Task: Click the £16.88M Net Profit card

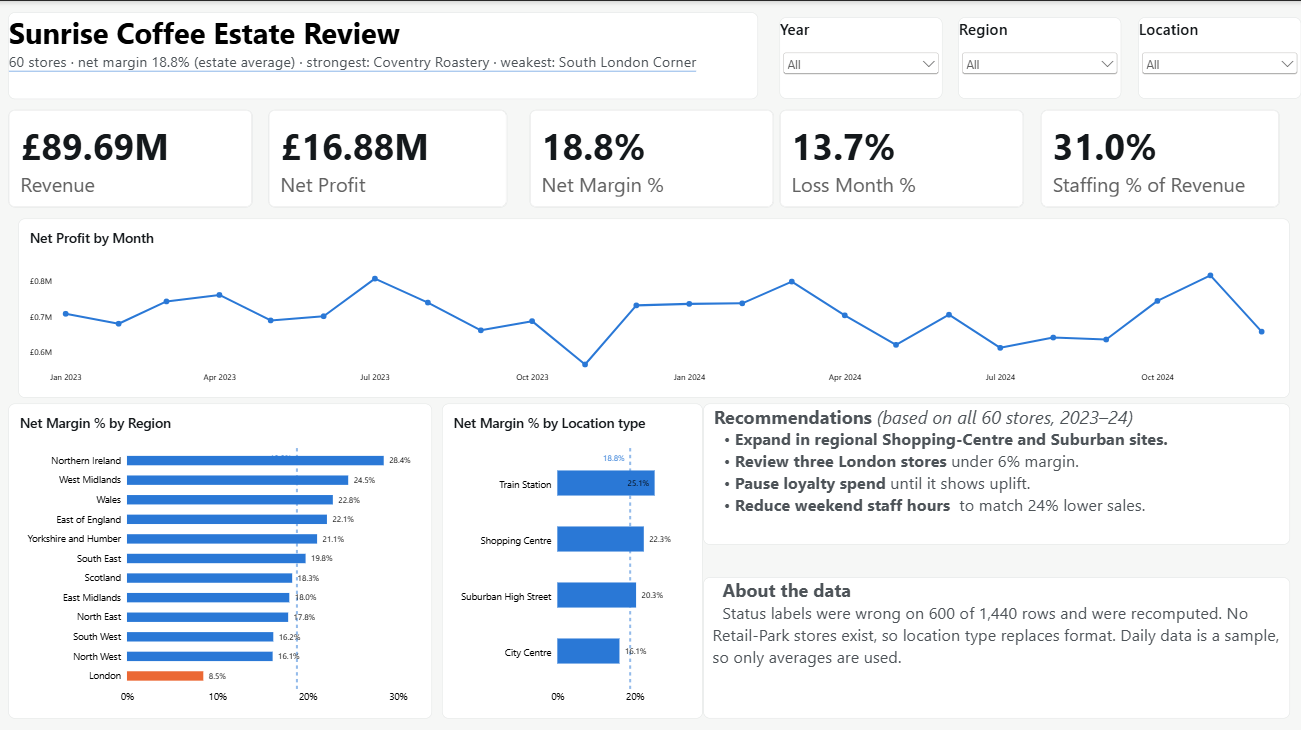Action: (387, 158)
